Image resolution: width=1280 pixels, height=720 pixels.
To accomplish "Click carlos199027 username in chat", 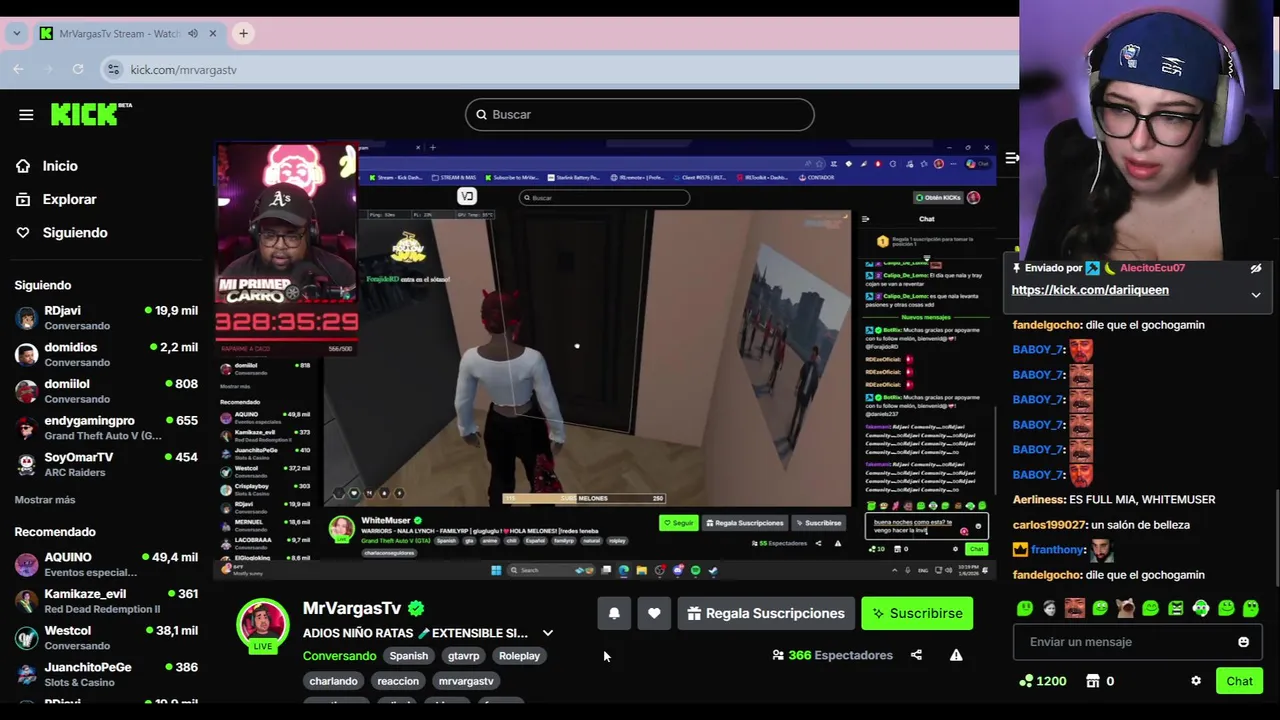I will pos(1049,525).
